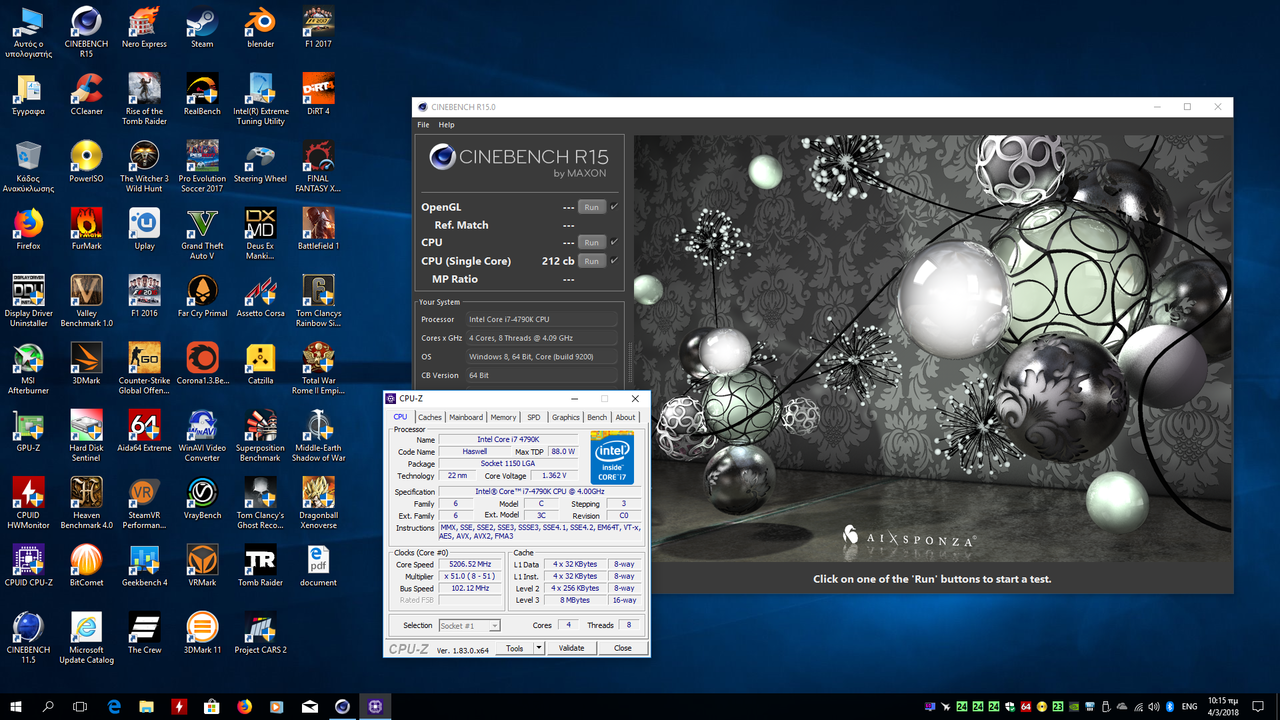
Task: Select the RealBench desktop icon
Action: [202, 94]
